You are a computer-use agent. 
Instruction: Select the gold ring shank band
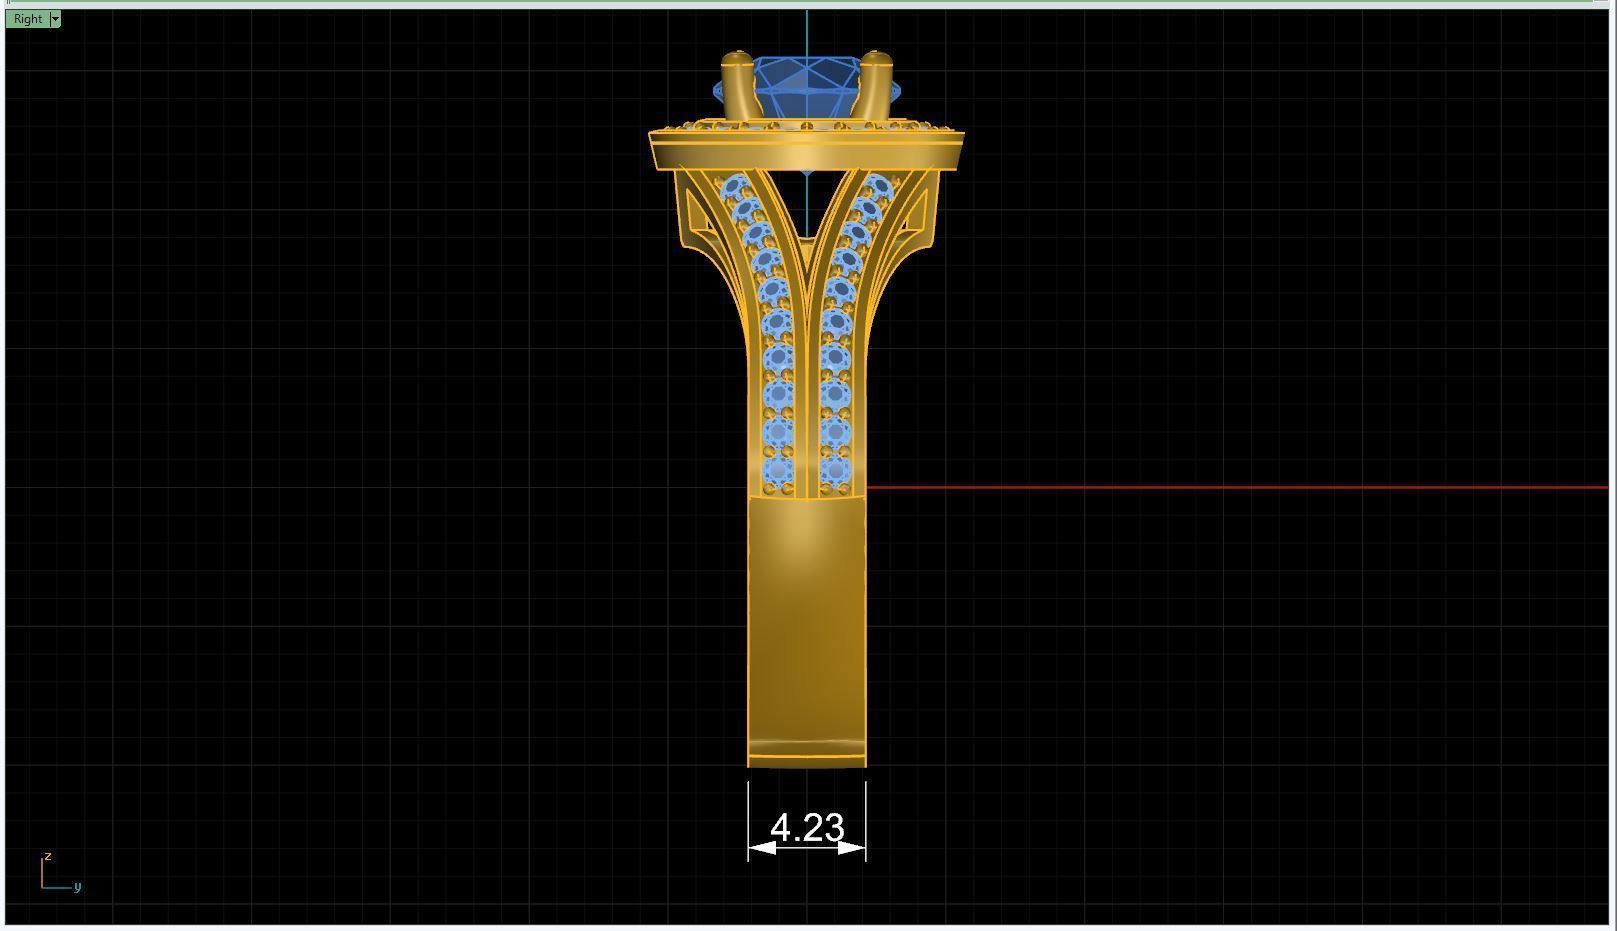pyautogui.click(x=807, y=630)
